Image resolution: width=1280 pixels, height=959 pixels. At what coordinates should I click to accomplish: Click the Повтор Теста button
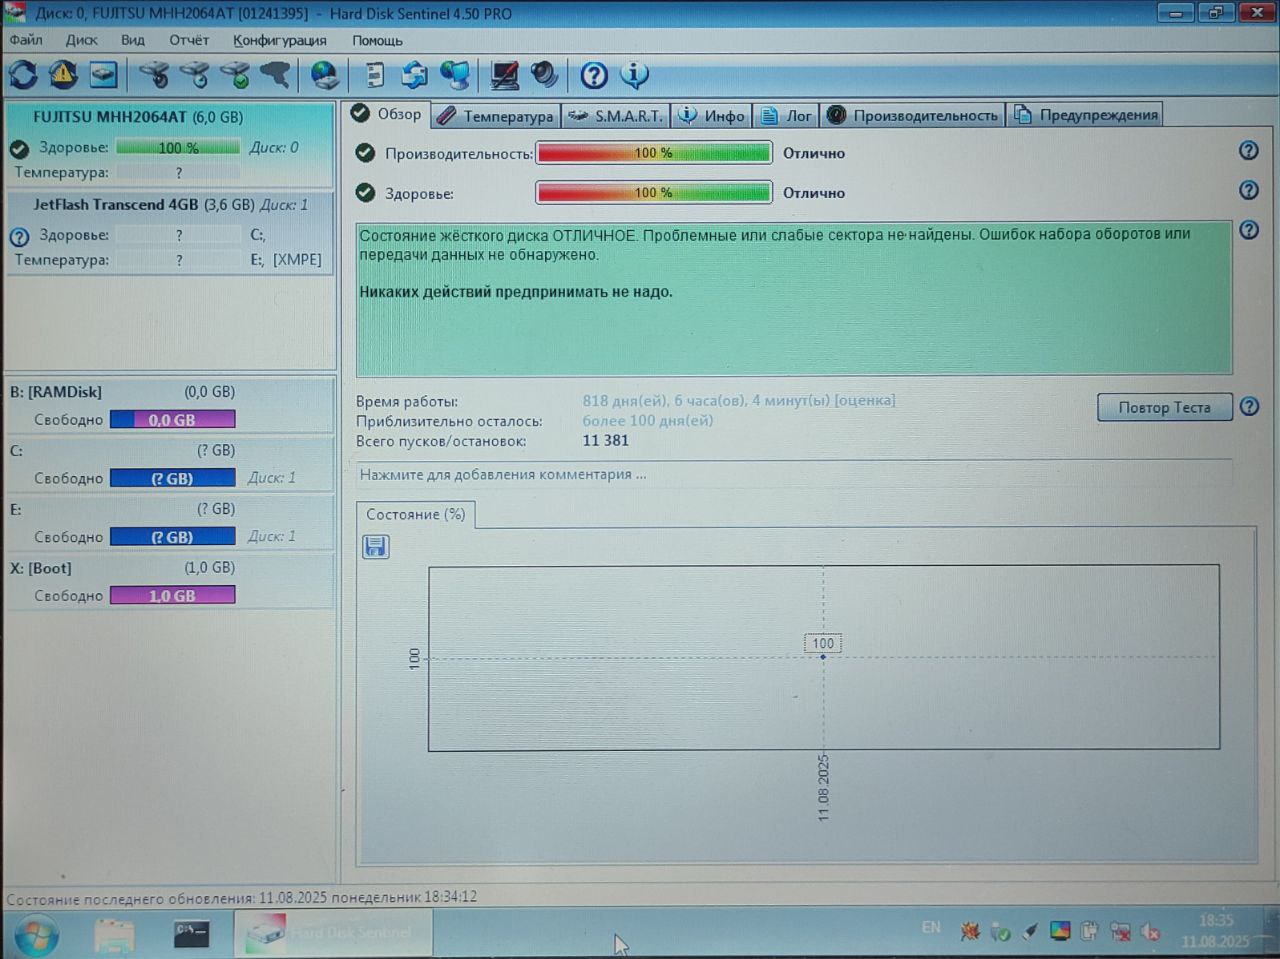[1164, 407]
